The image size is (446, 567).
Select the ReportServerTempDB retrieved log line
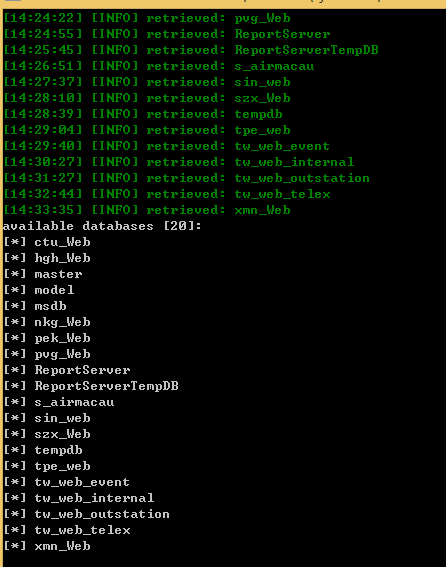[191, 50]
